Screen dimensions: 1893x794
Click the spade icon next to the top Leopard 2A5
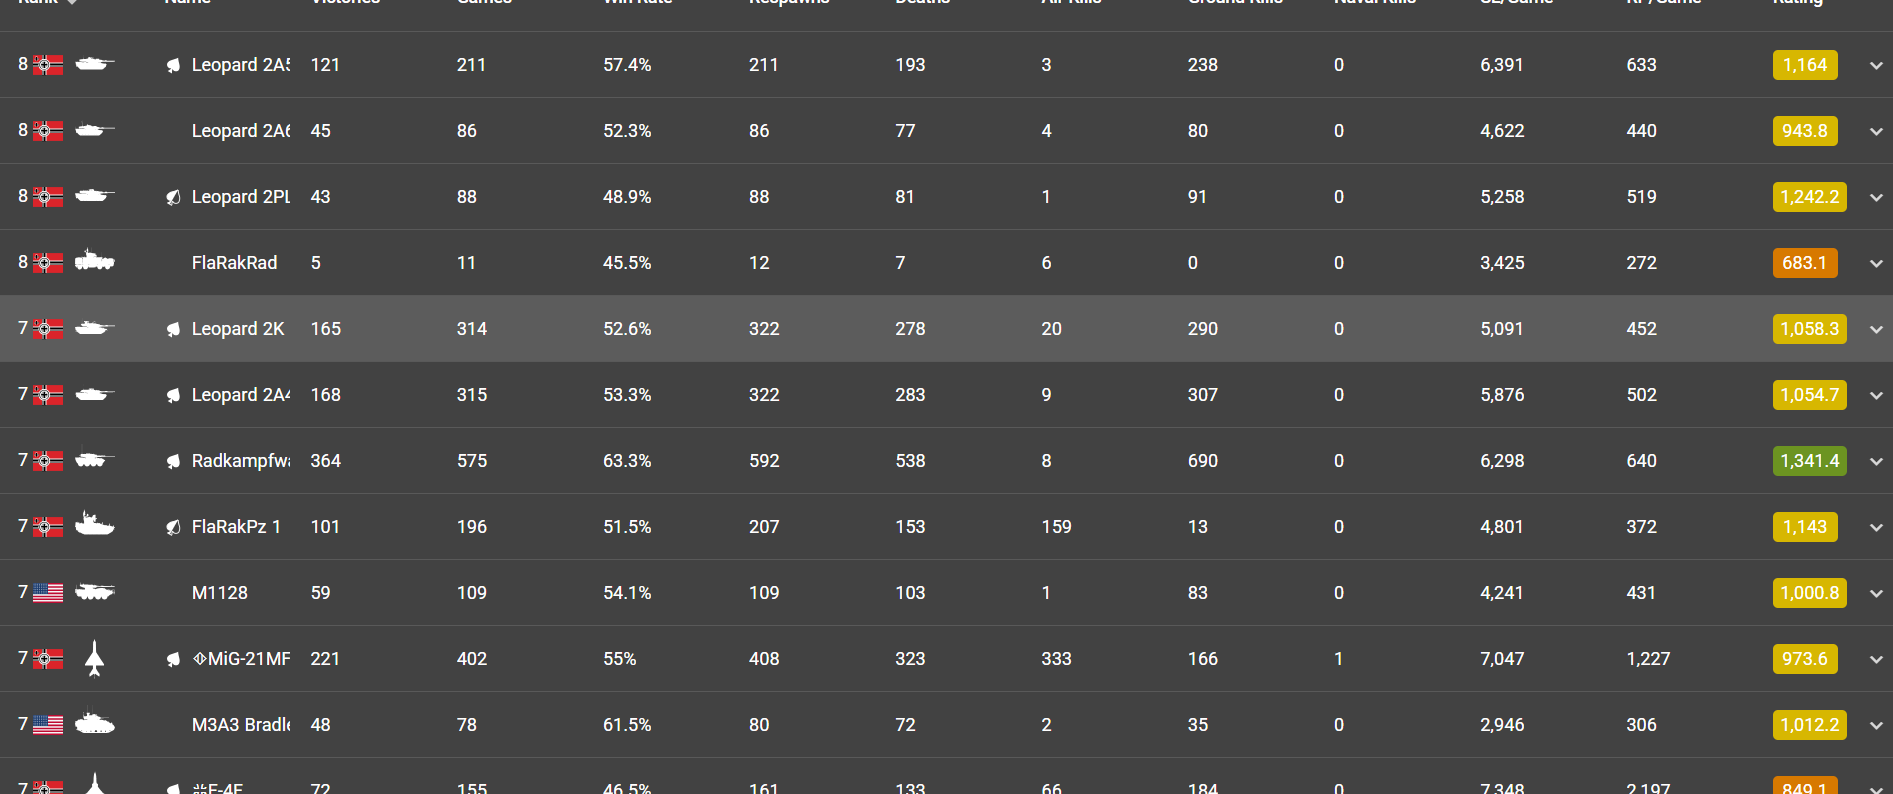click(173, 65)
